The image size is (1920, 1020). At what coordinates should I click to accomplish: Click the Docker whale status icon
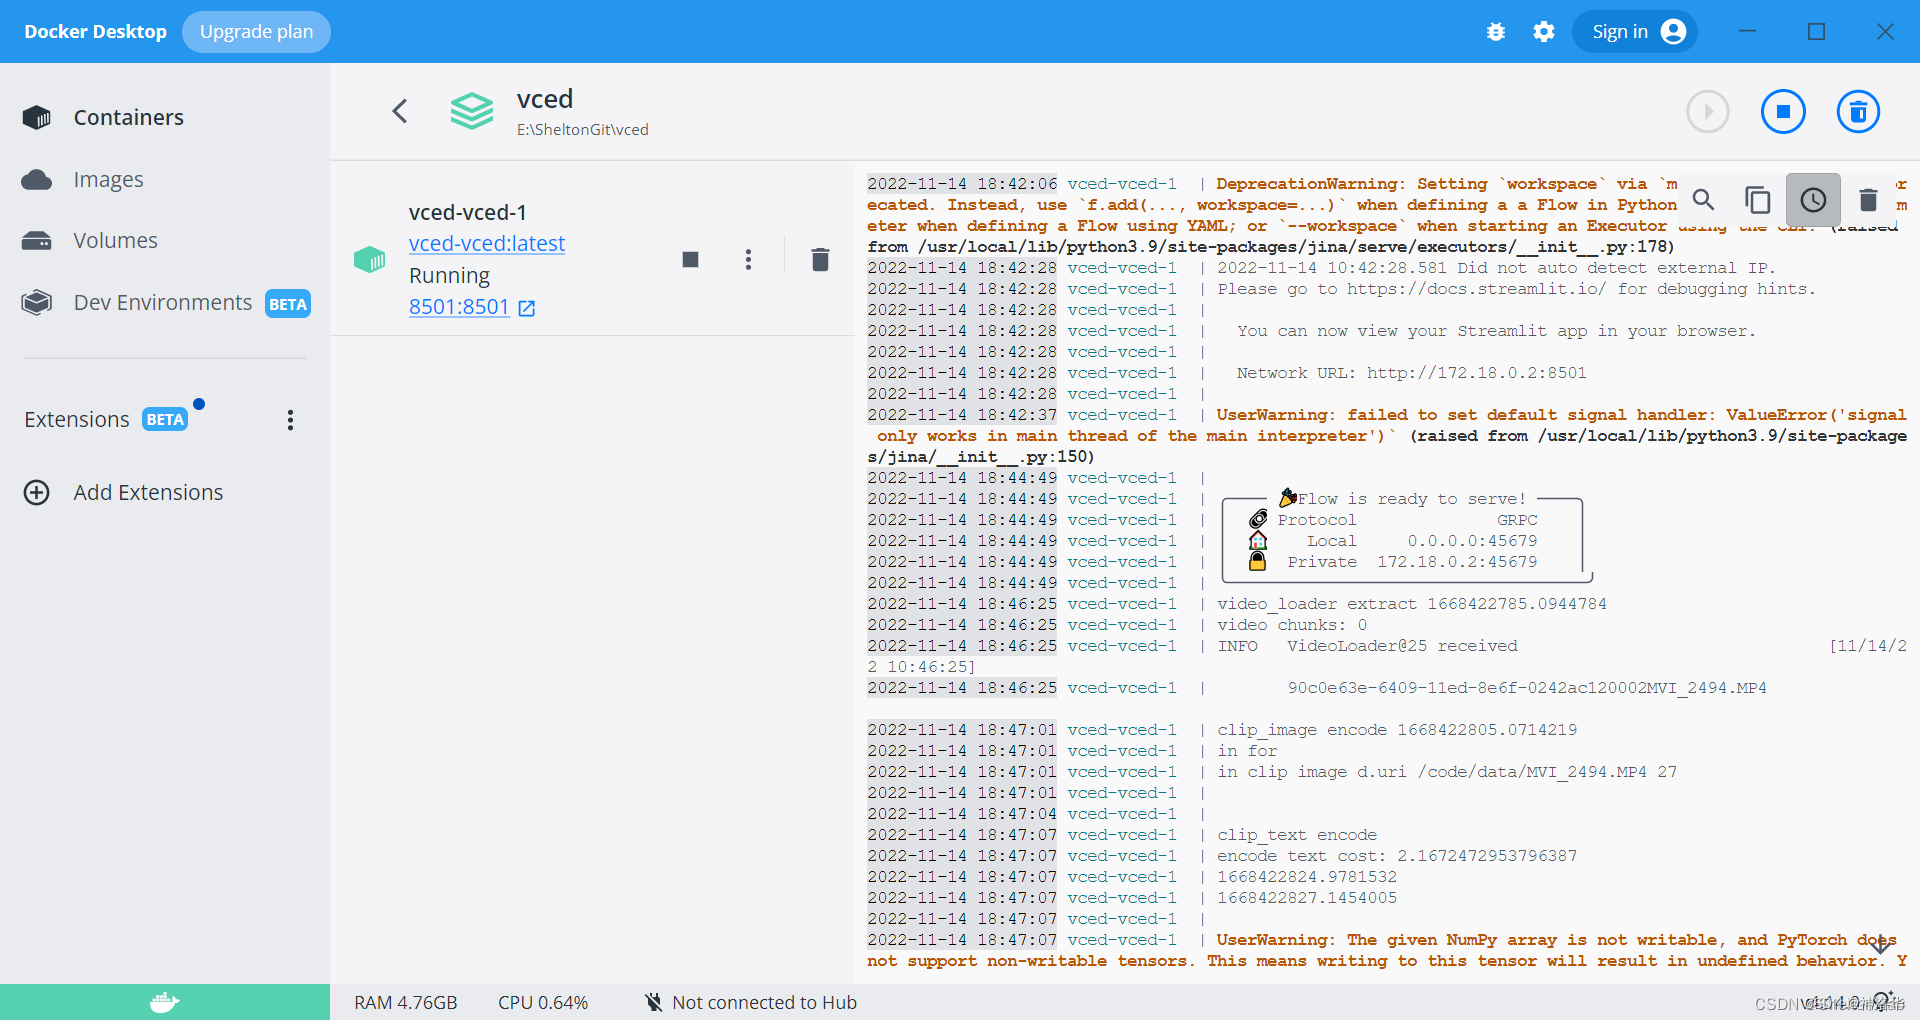[x=165, y=1002]
